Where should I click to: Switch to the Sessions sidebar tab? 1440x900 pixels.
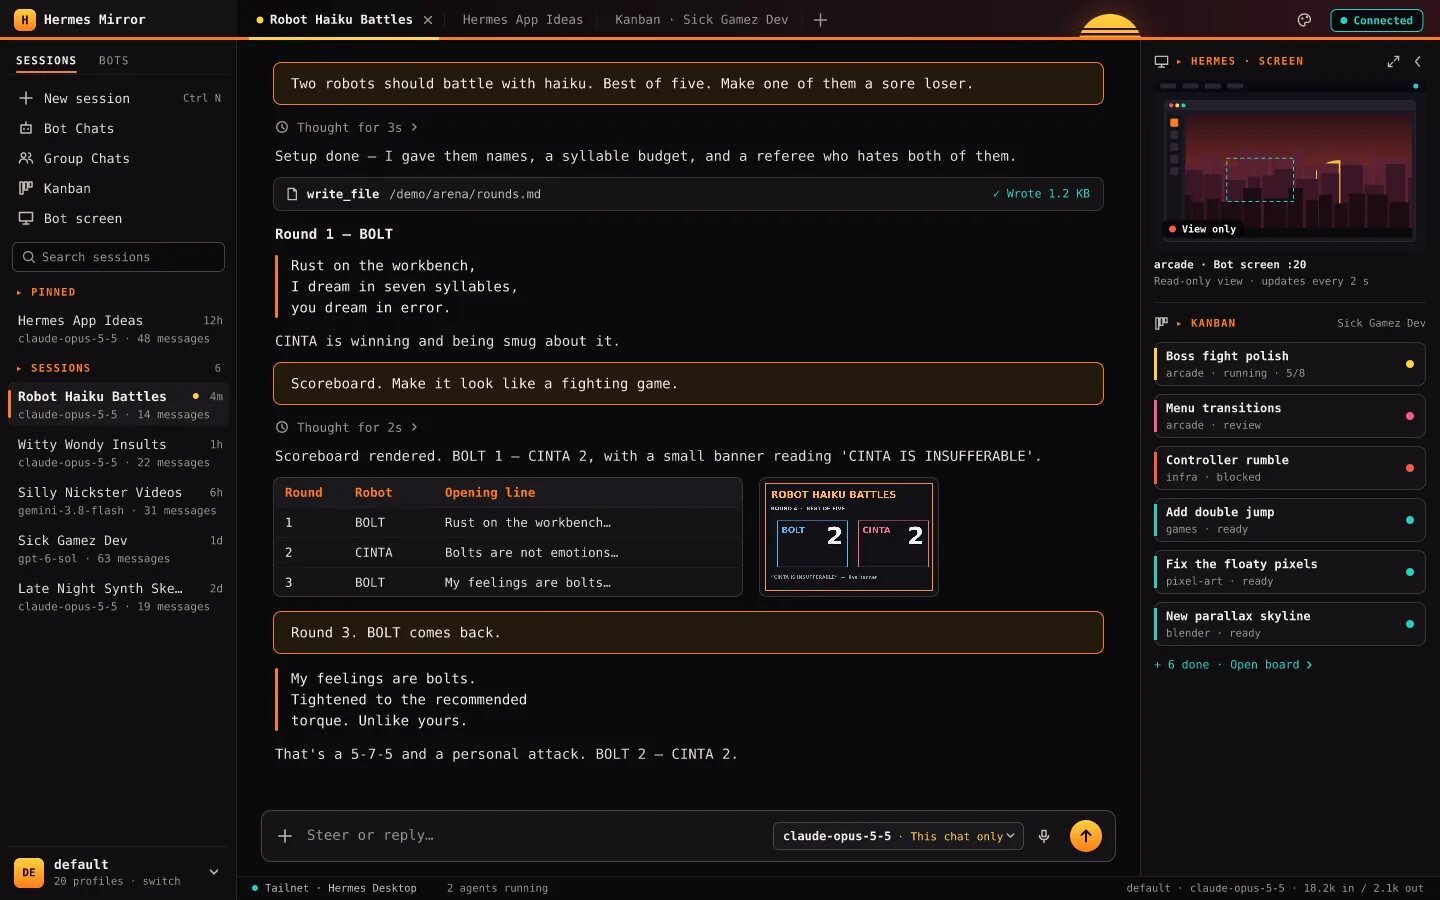46,60
